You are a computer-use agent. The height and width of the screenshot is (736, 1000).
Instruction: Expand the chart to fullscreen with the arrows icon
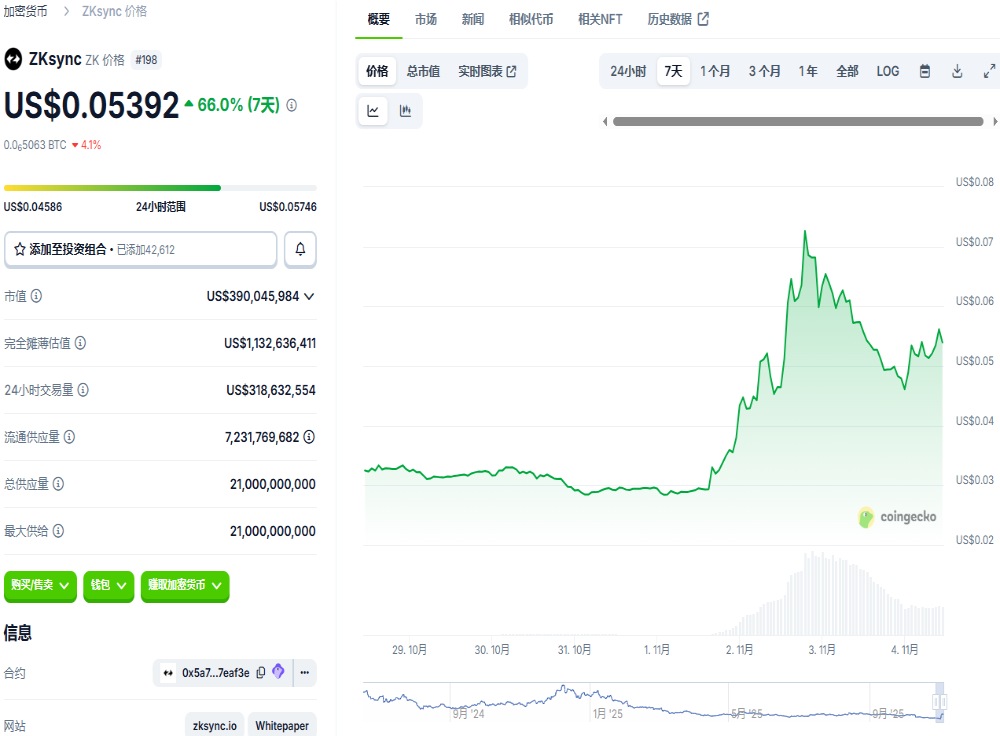point(990,71)
